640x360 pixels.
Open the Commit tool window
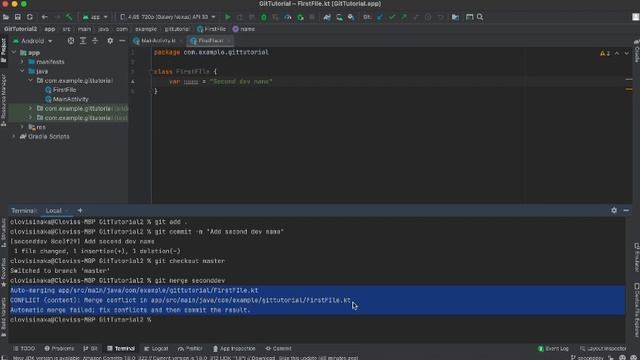point(278,349)
